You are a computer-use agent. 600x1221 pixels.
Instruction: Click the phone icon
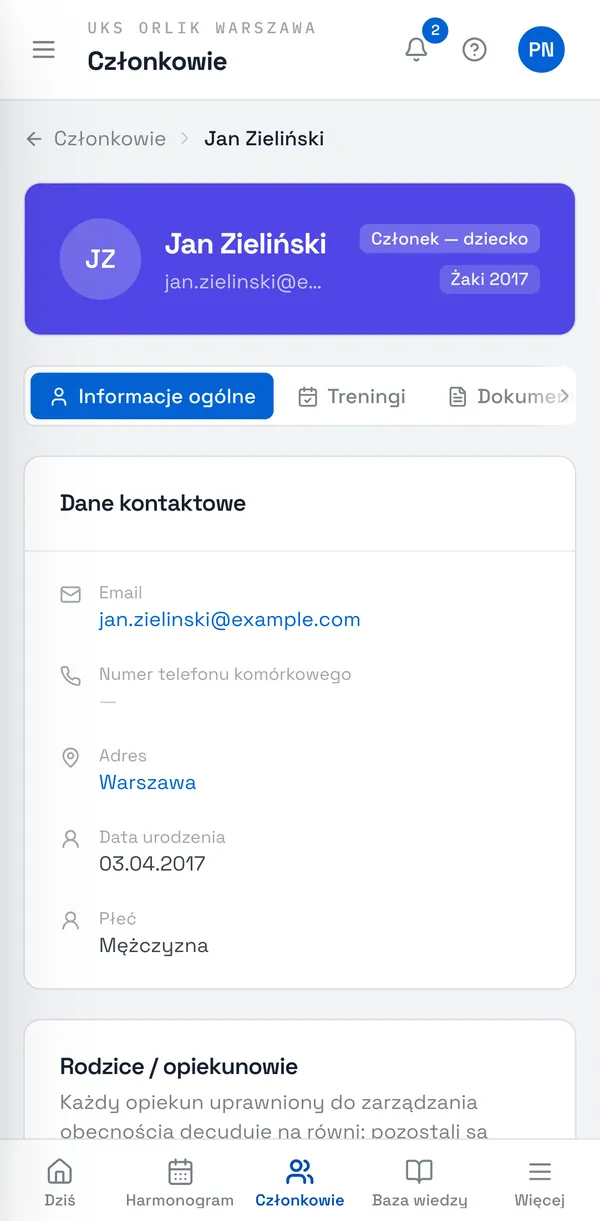pyautogui.click(x=70, y=676)
